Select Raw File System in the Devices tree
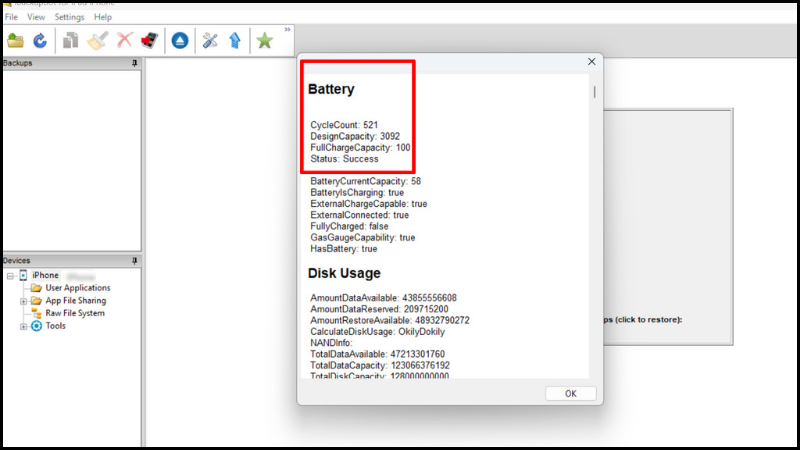The width and height of the screenshot is (800, 450). tap(75, 313)
